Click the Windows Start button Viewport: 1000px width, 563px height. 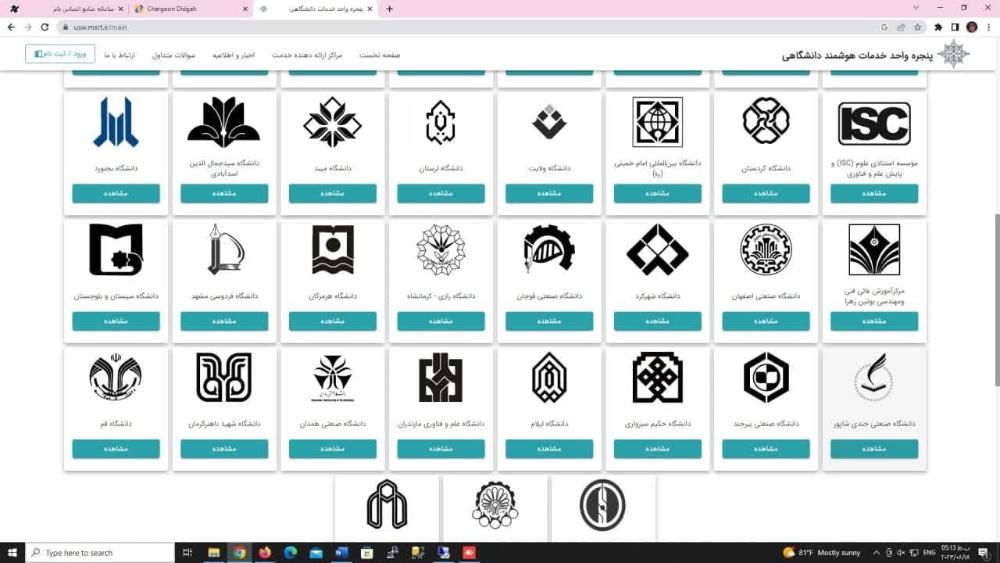12,552
